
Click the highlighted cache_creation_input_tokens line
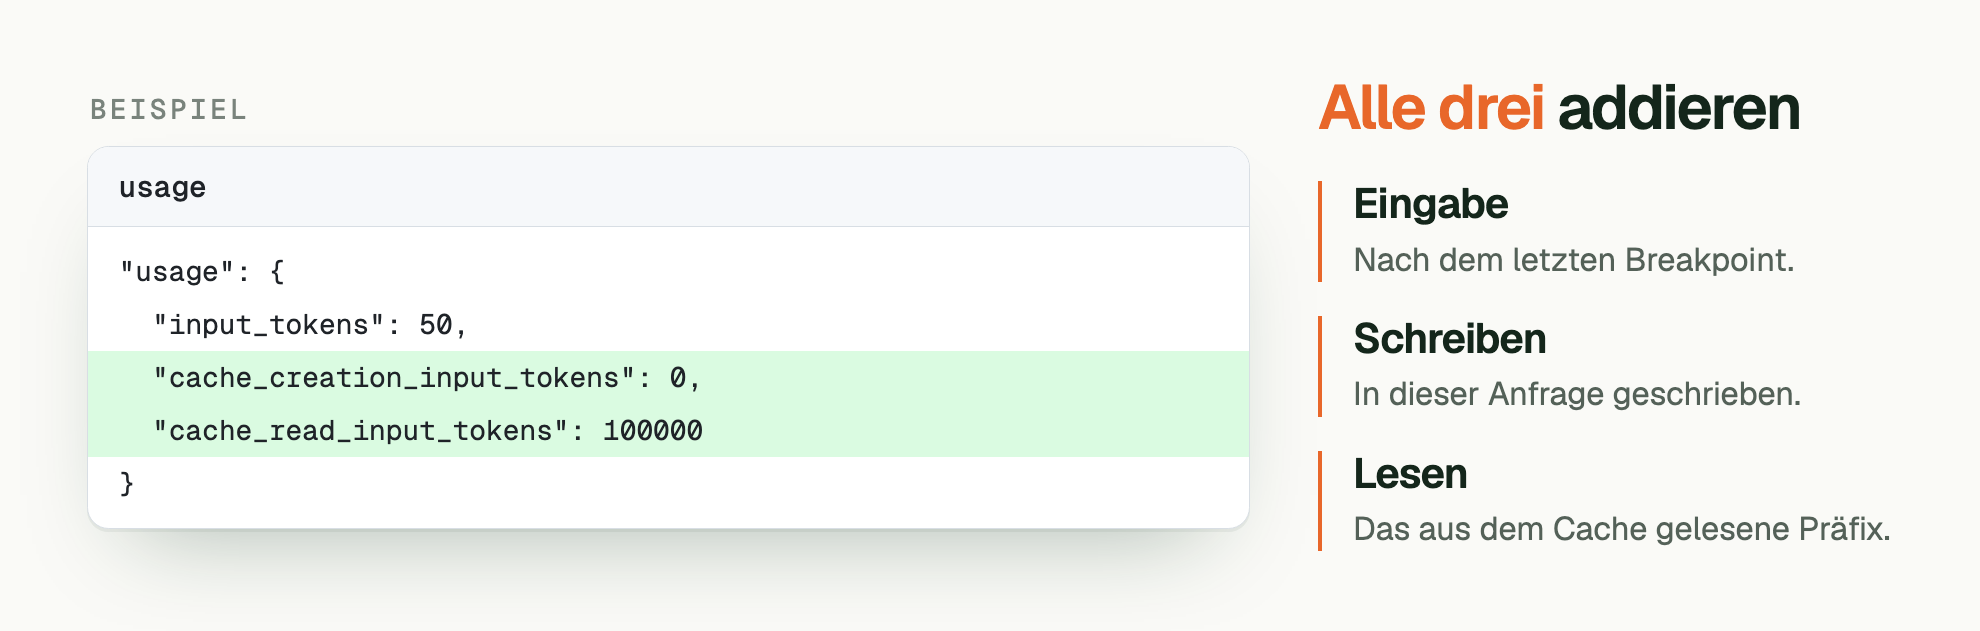[x=668, y=378]
